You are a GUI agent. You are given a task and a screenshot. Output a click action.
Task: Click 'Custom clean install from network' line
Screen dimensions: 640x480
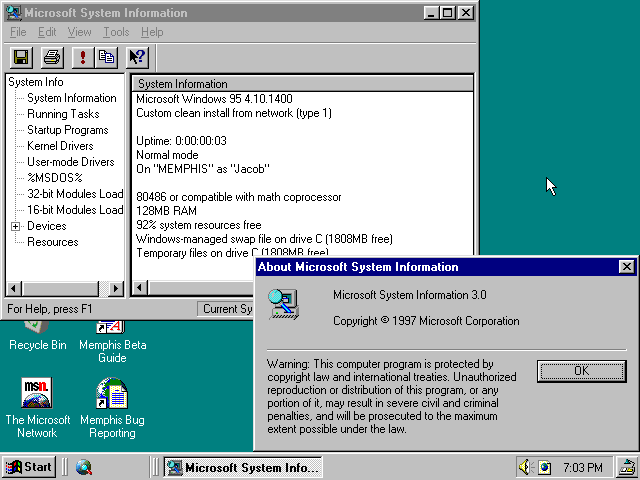pos(233,113)
